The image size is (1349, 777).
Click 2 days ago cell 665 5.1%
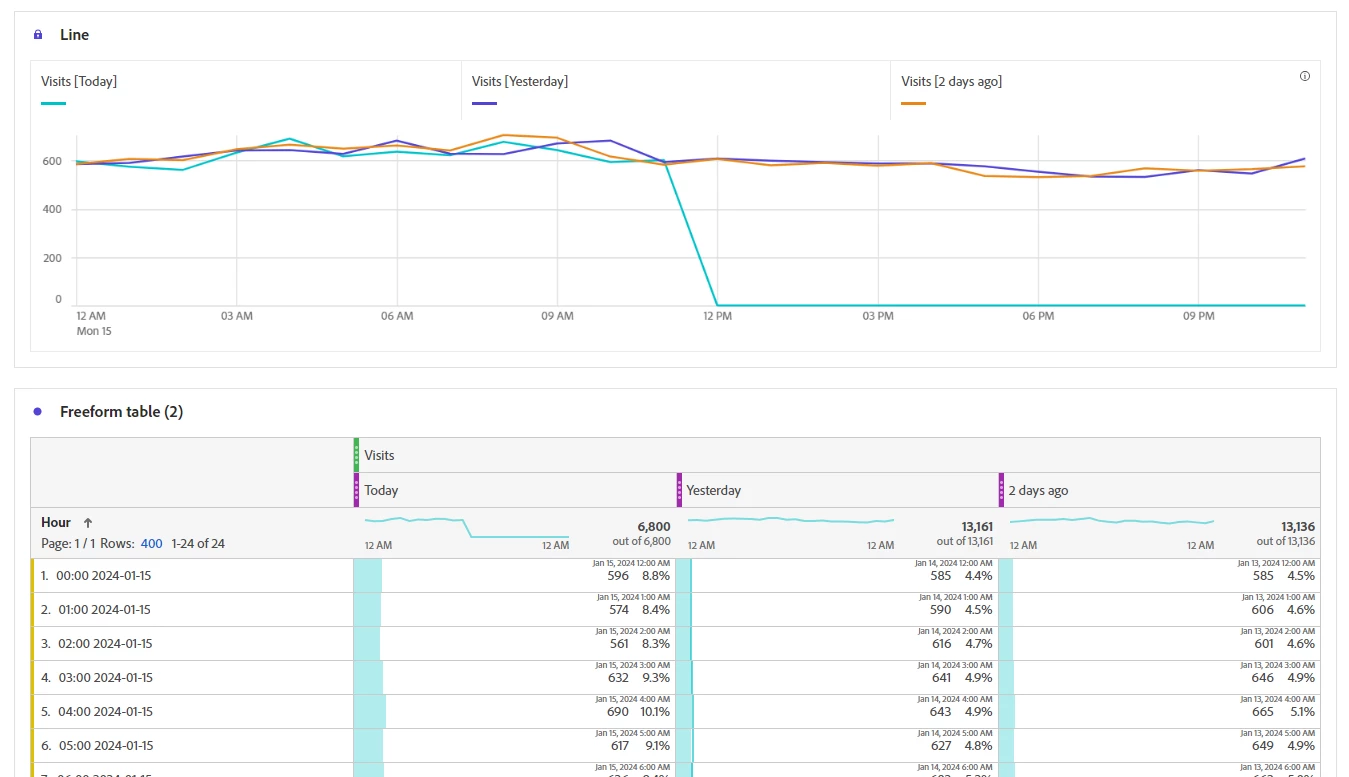[1159, 712]
